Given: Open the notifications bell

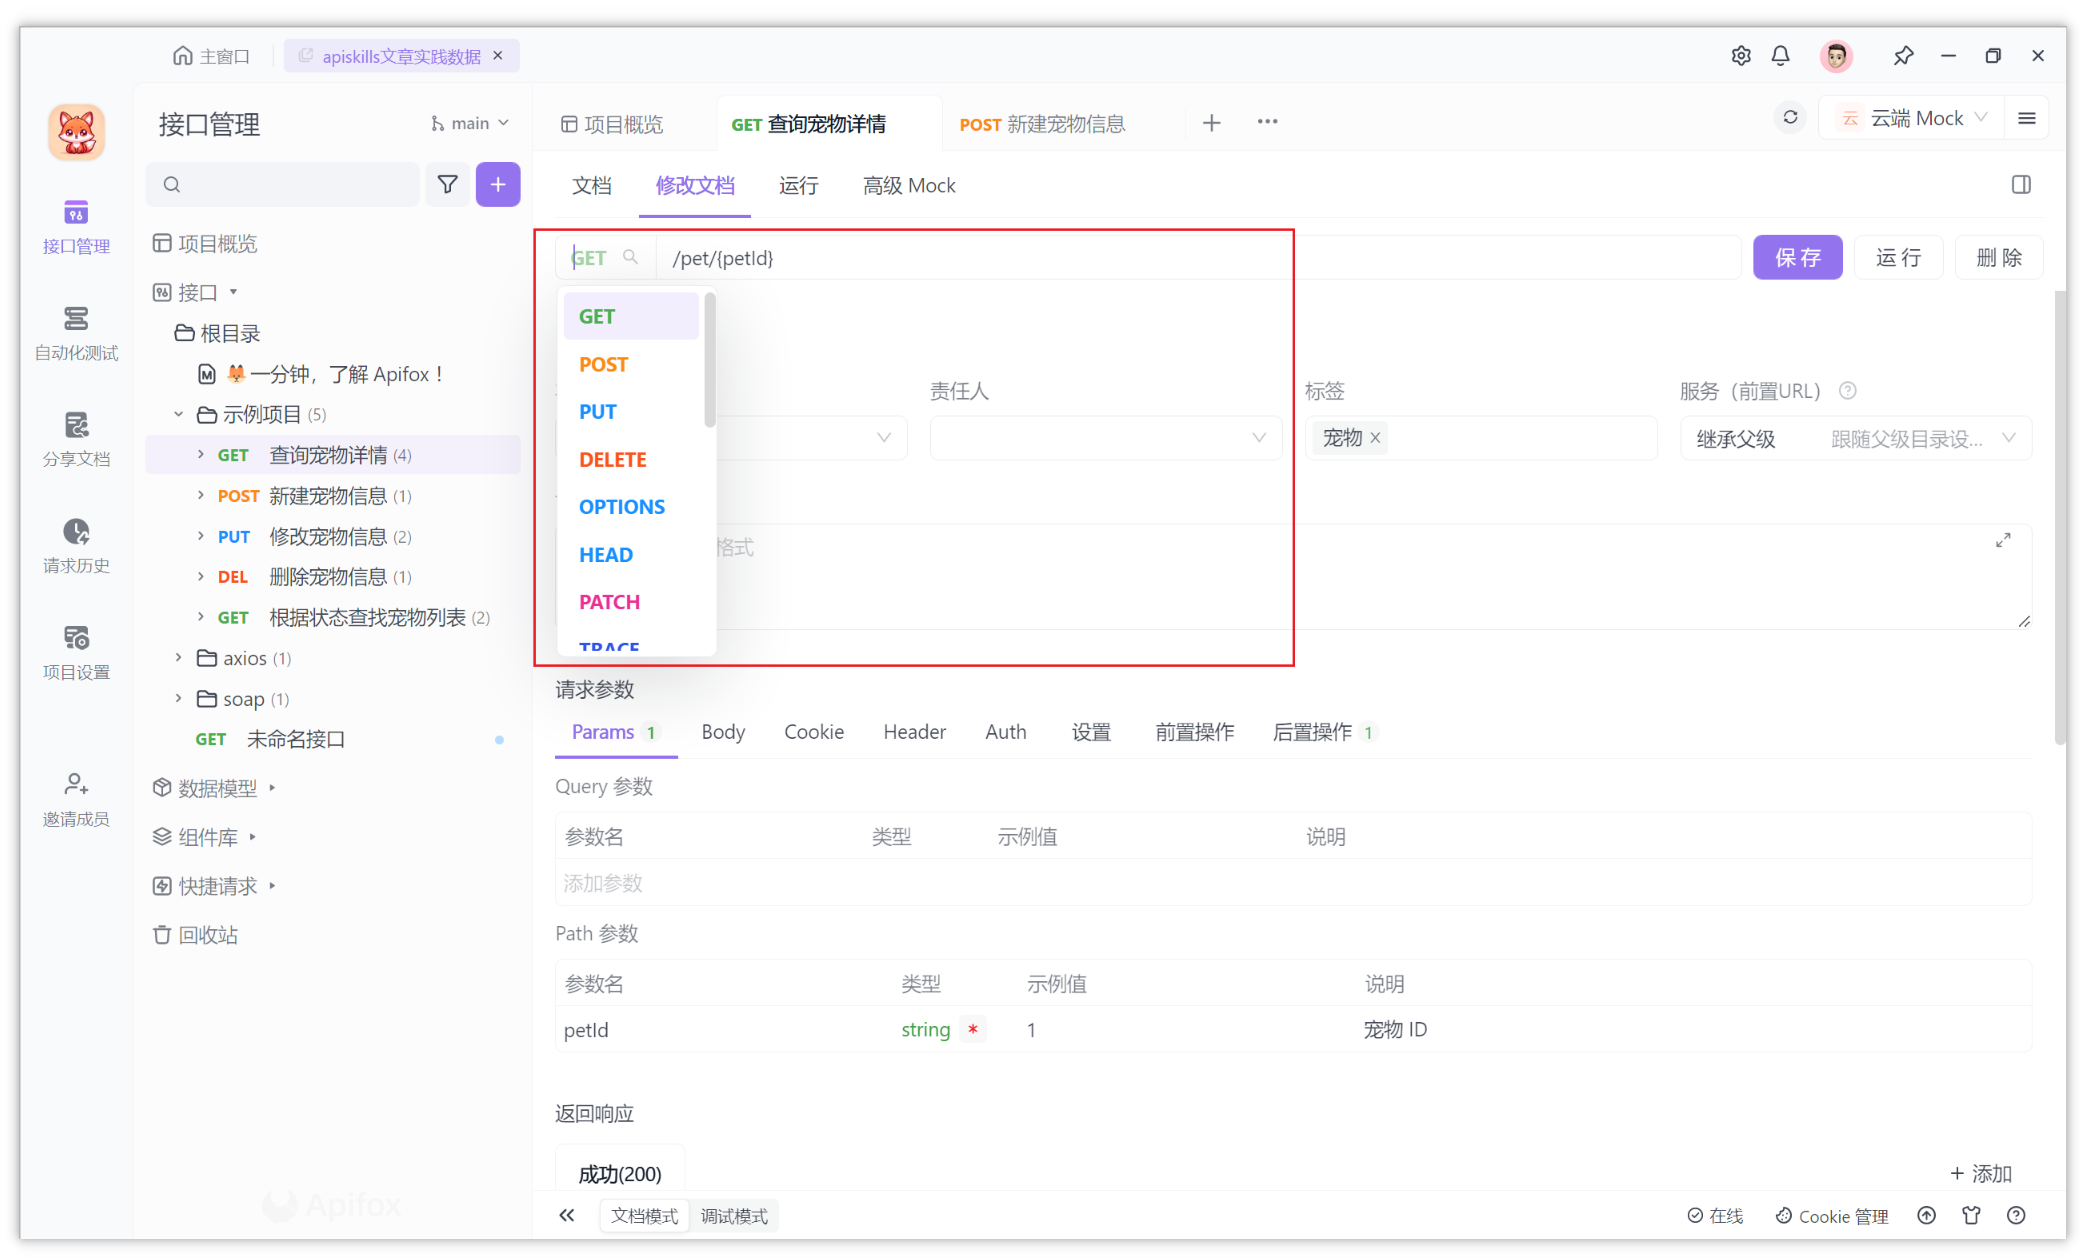Looking at the screenshot, I should click(1780, 56).
